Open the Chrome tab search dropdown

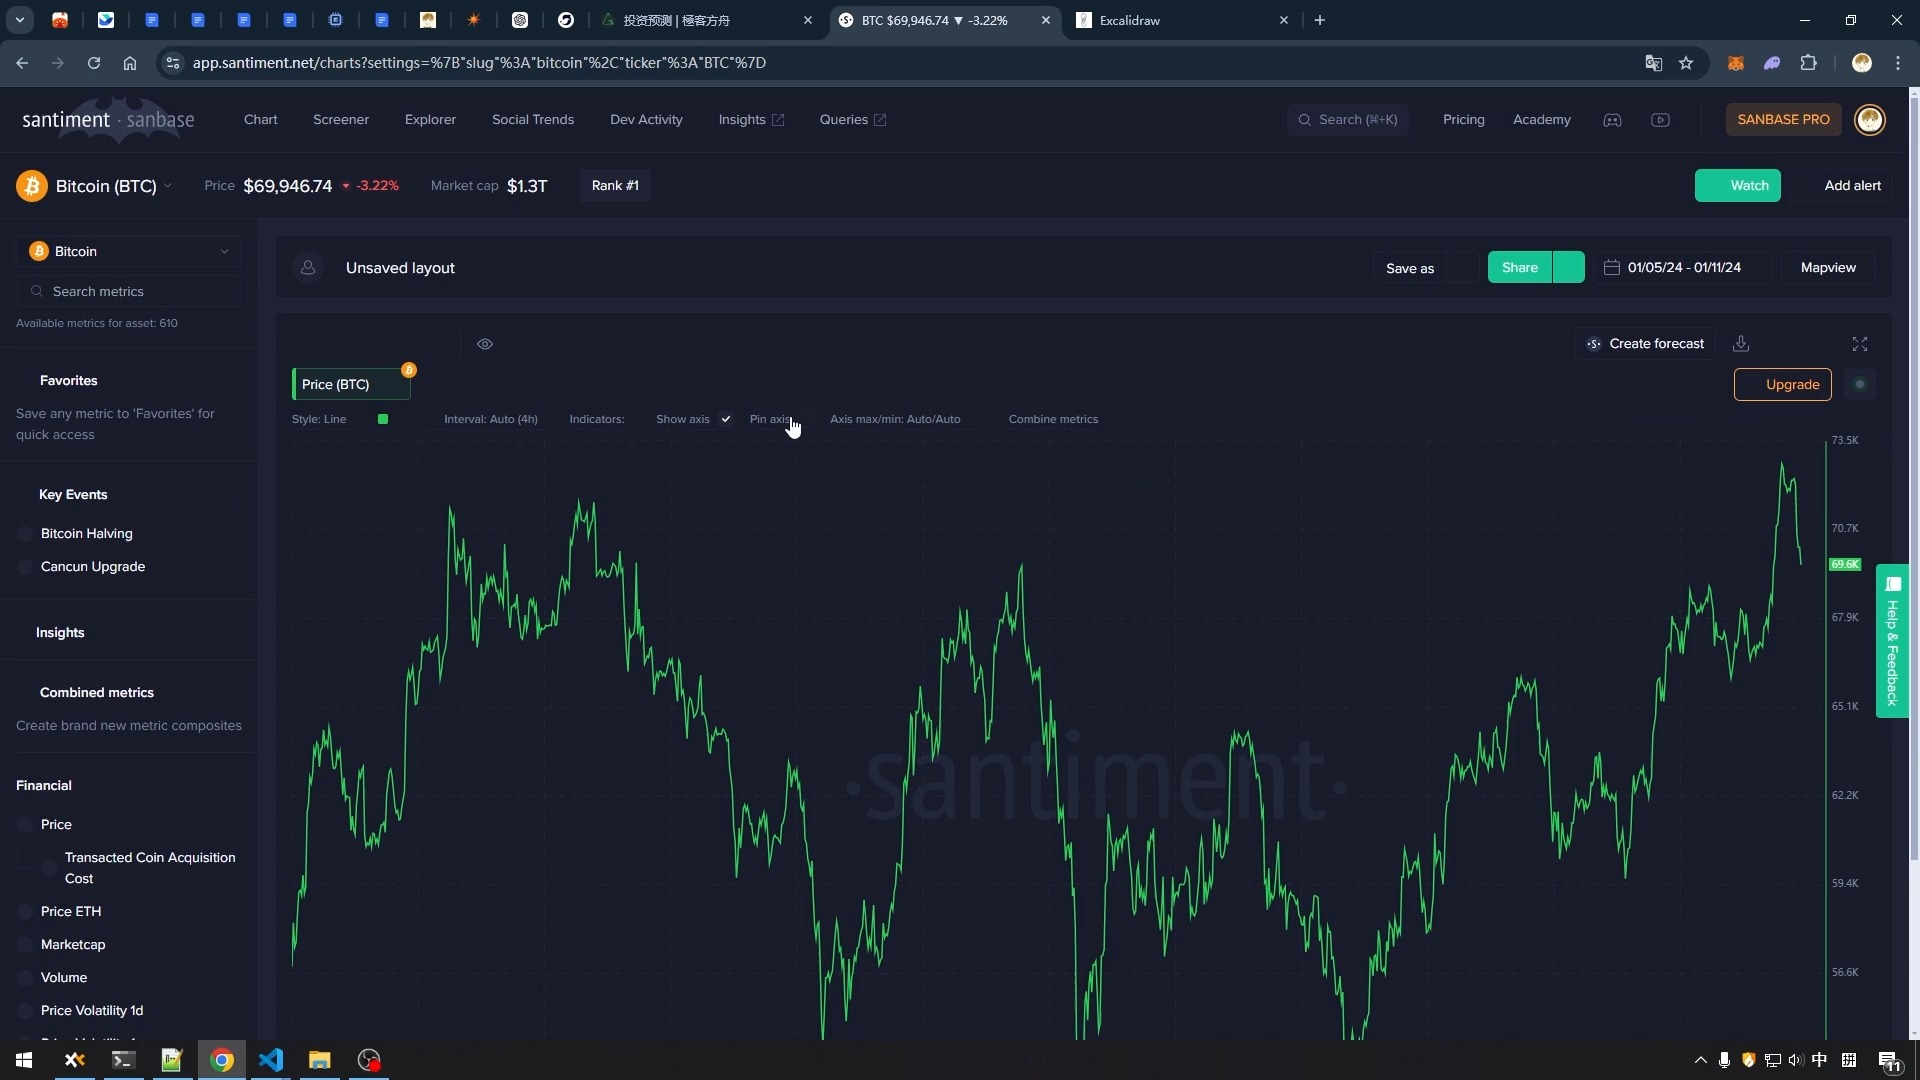click(20, 20)
